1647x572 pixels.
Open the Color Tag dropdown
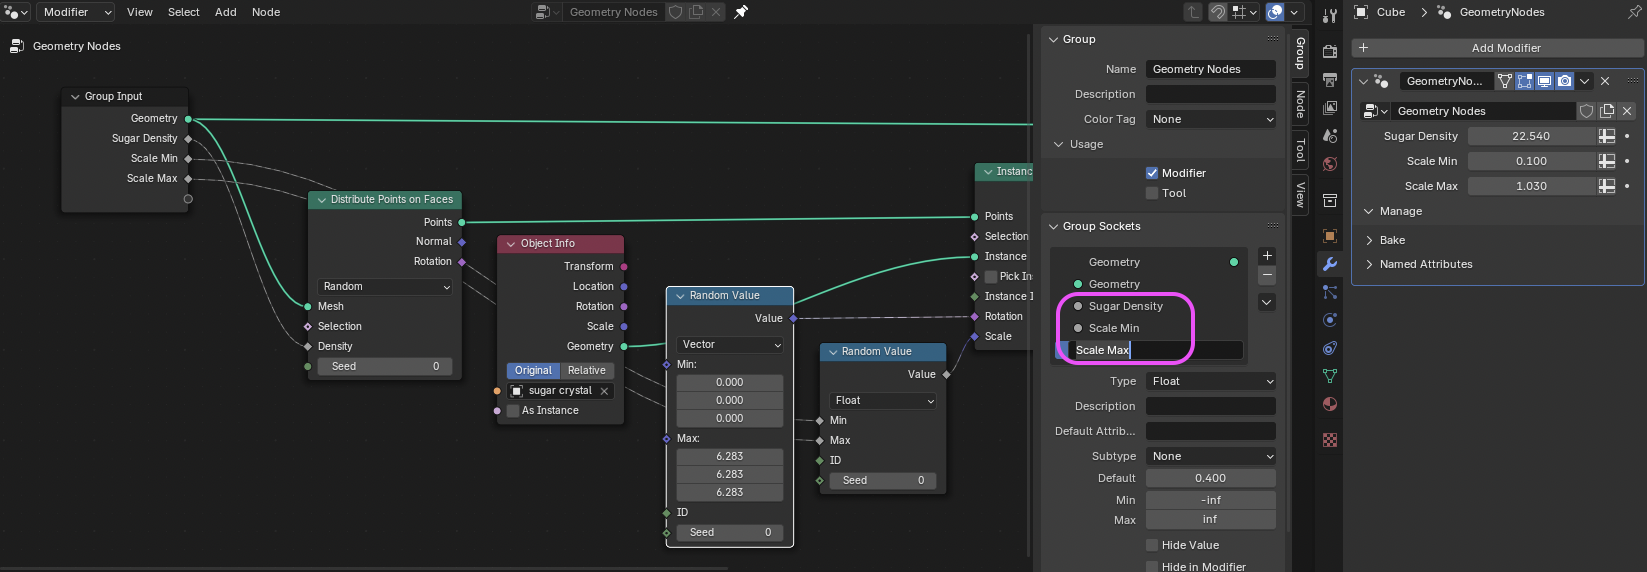[1211, 119]
